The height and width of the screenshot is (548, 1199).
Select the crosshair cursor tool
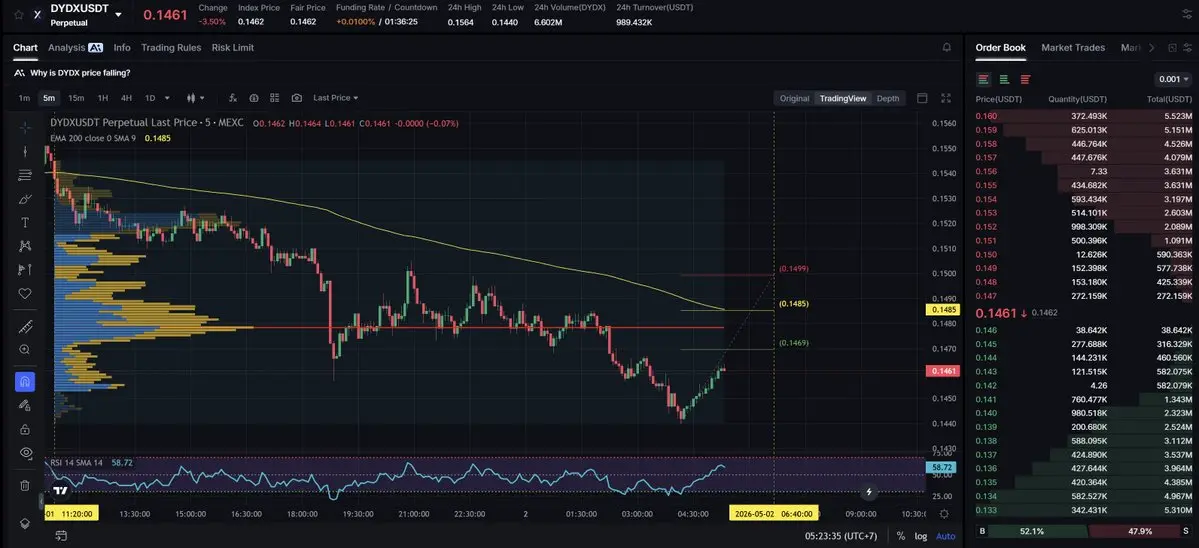pyautogui.click(x=24, y=128)
